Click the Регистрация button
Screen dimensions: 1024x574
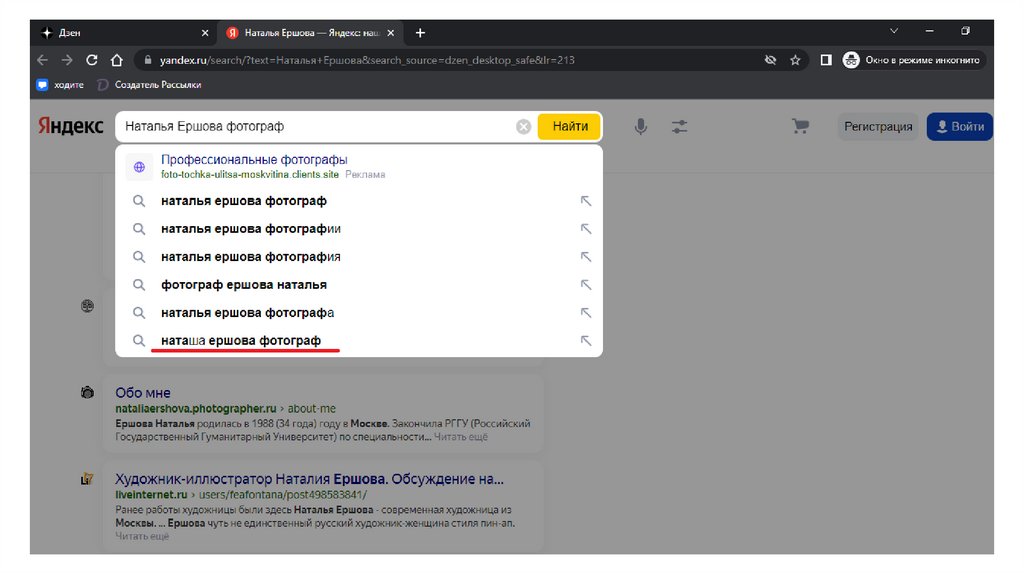click(x=878, y=127)
